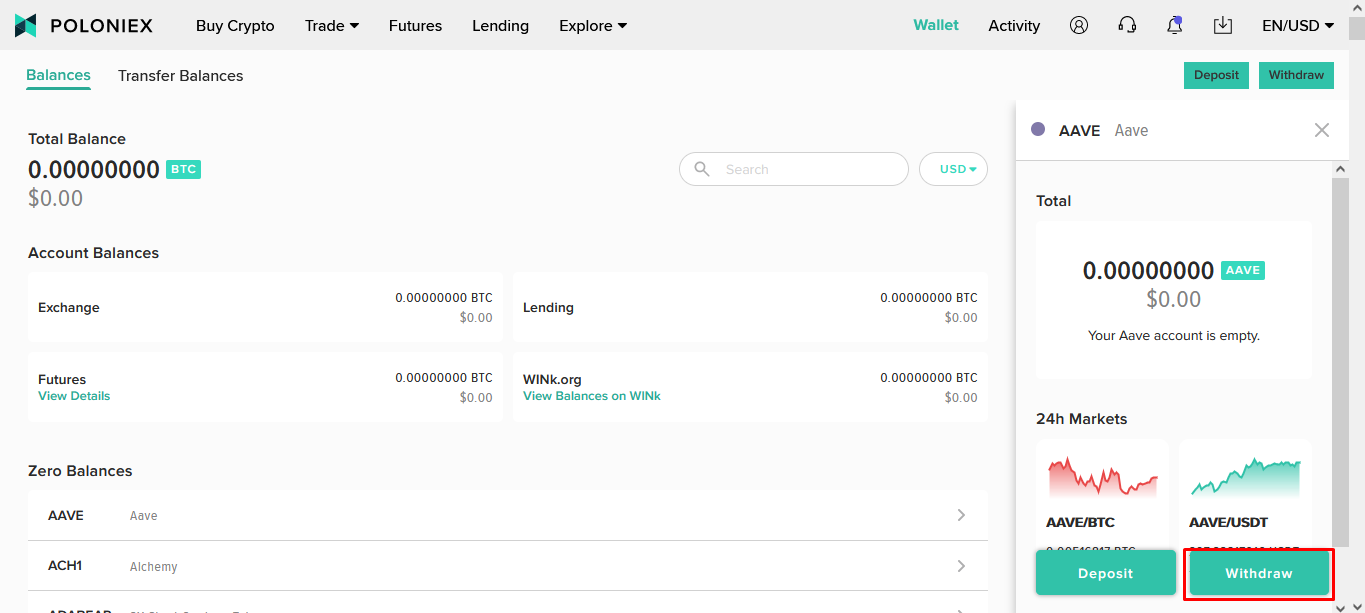Switch to the Balances tab
Viewport: 1365px width, 613px height.
pyautogui.click(x=58, y=75)
